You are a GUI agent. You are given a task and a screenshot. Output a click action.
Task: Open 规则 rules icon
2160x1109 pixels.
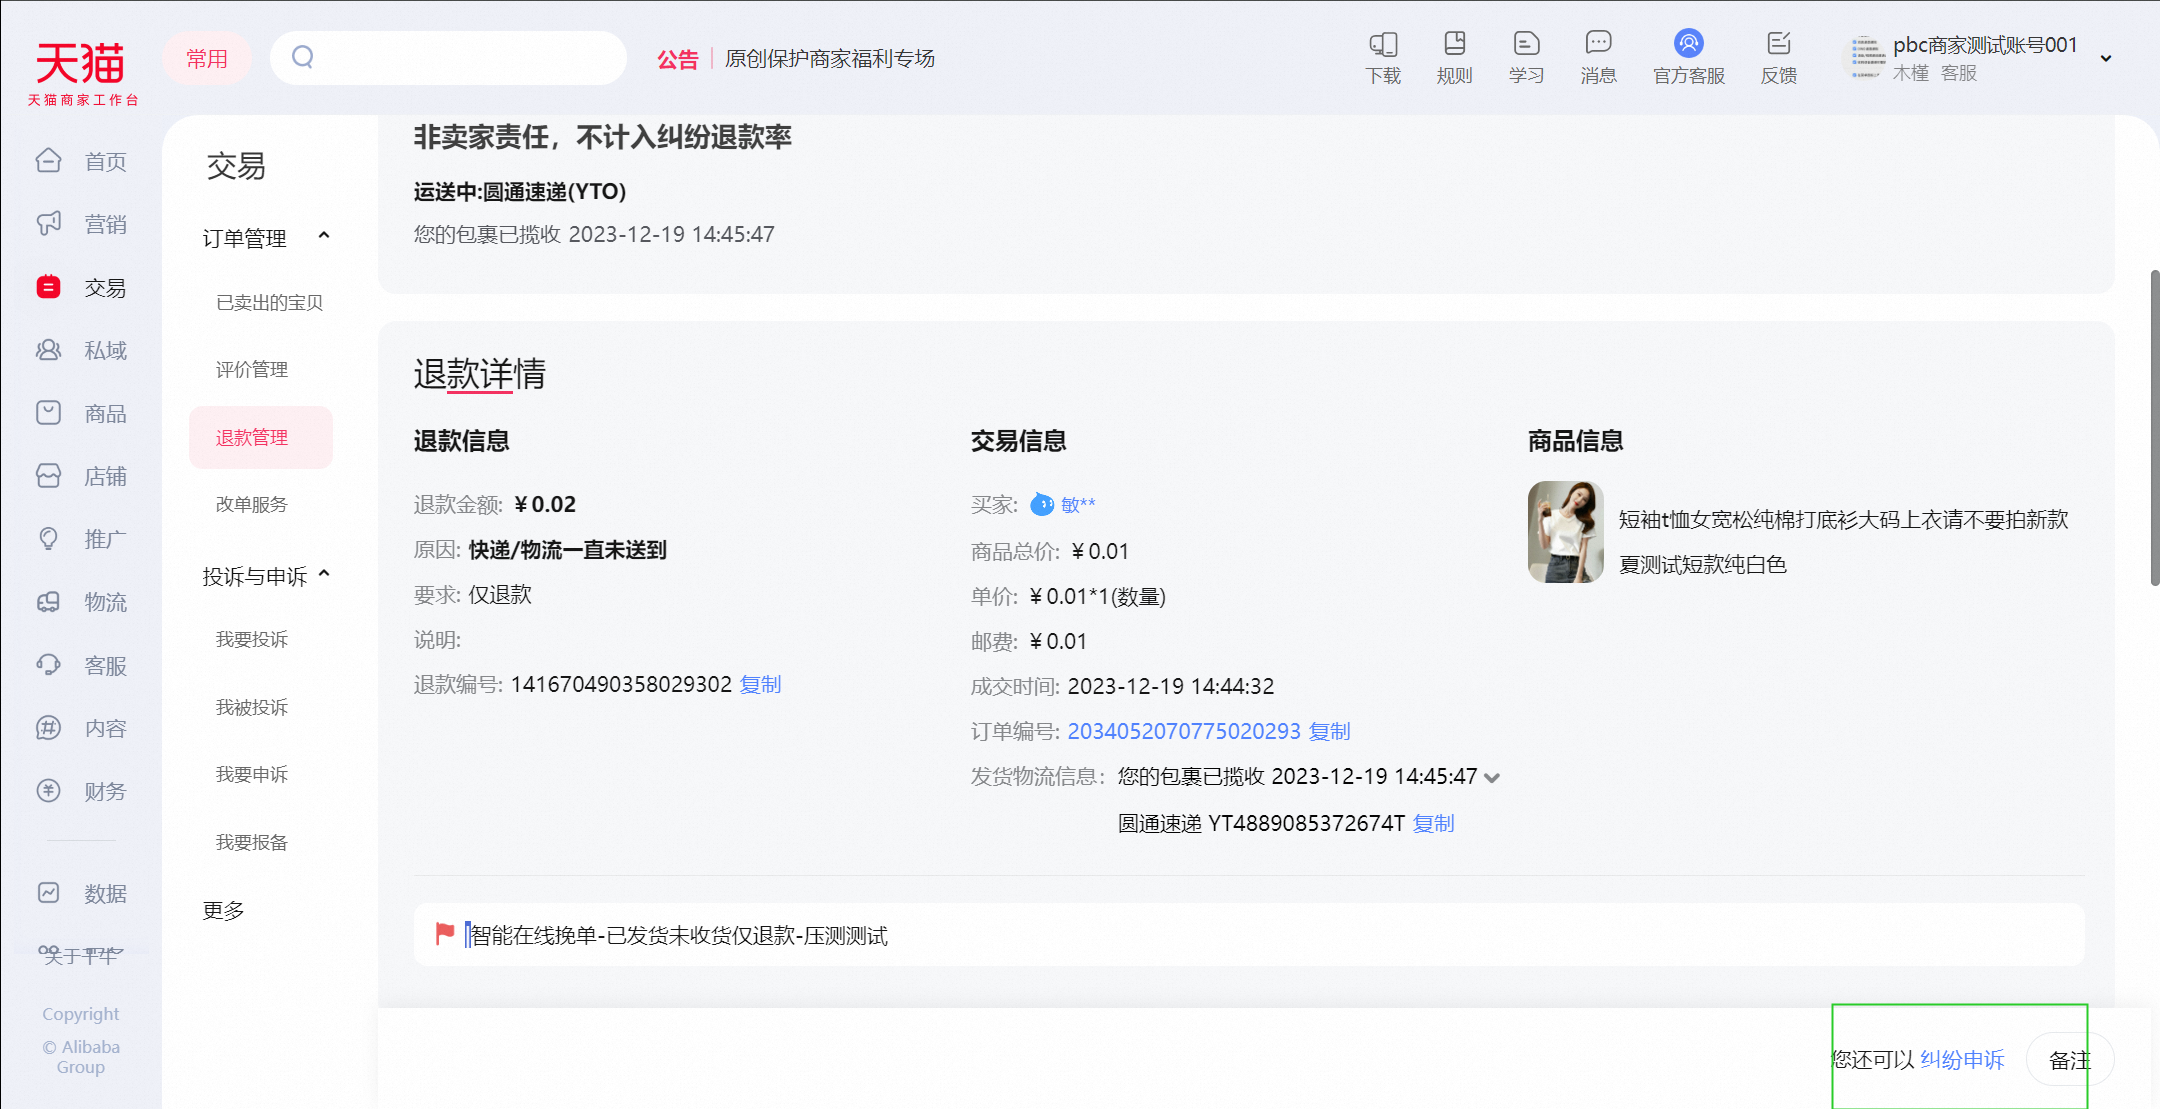[x=1454, y=43]
